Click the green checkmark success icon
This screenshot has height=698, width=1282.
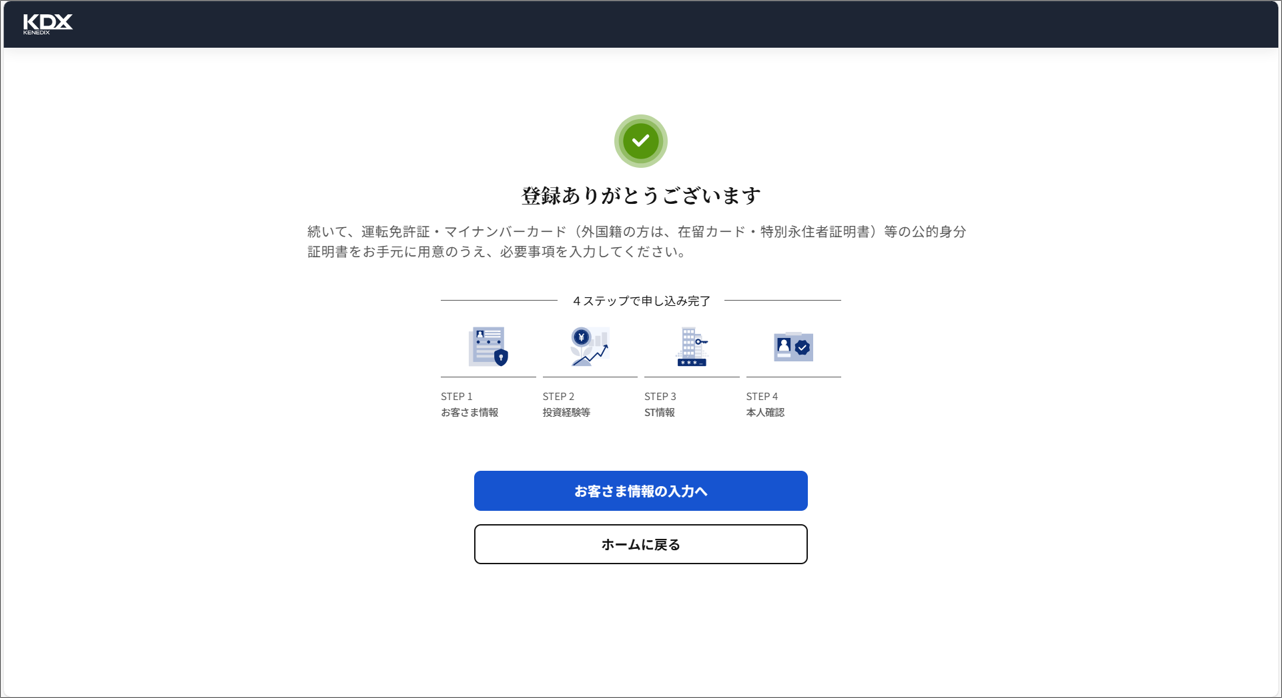tap(641, 141)
